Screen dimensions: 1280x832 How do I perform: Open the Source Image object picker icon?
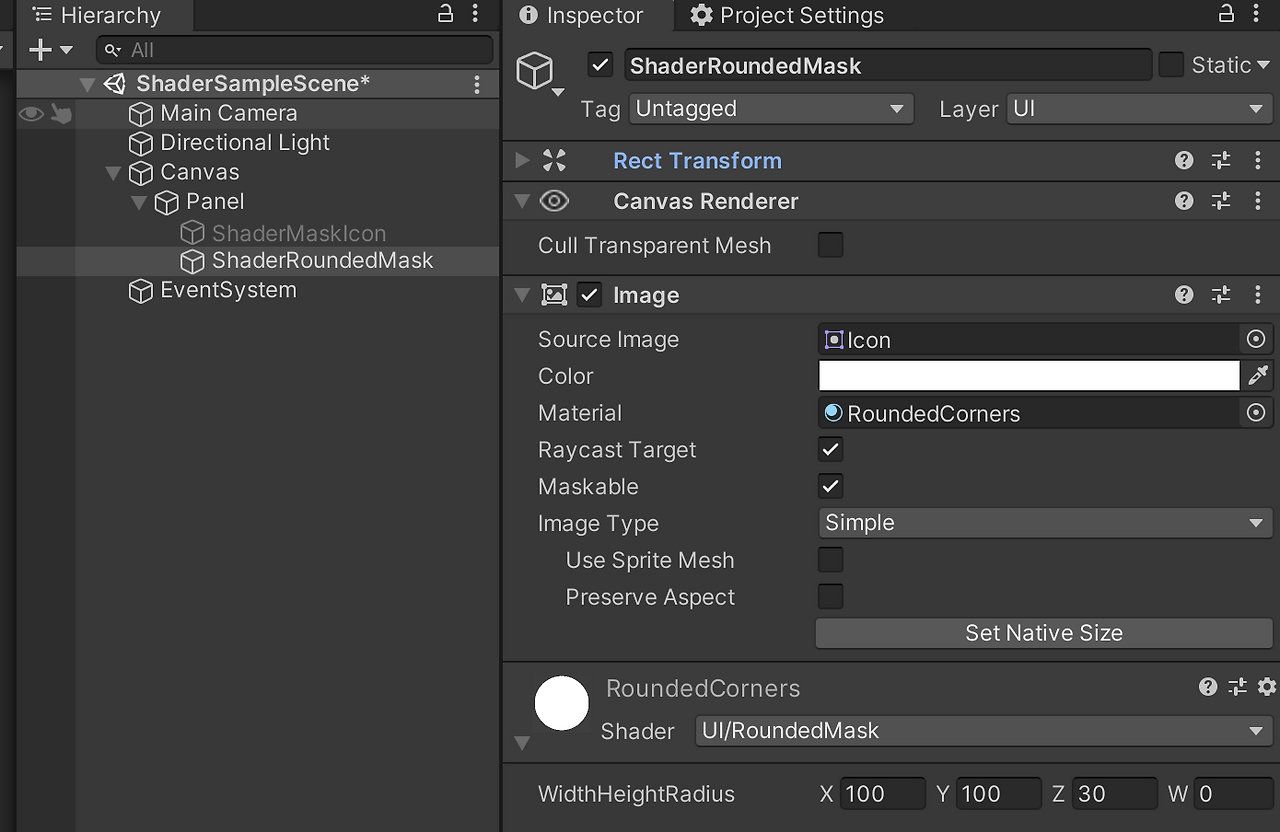tap(1256, 339)
